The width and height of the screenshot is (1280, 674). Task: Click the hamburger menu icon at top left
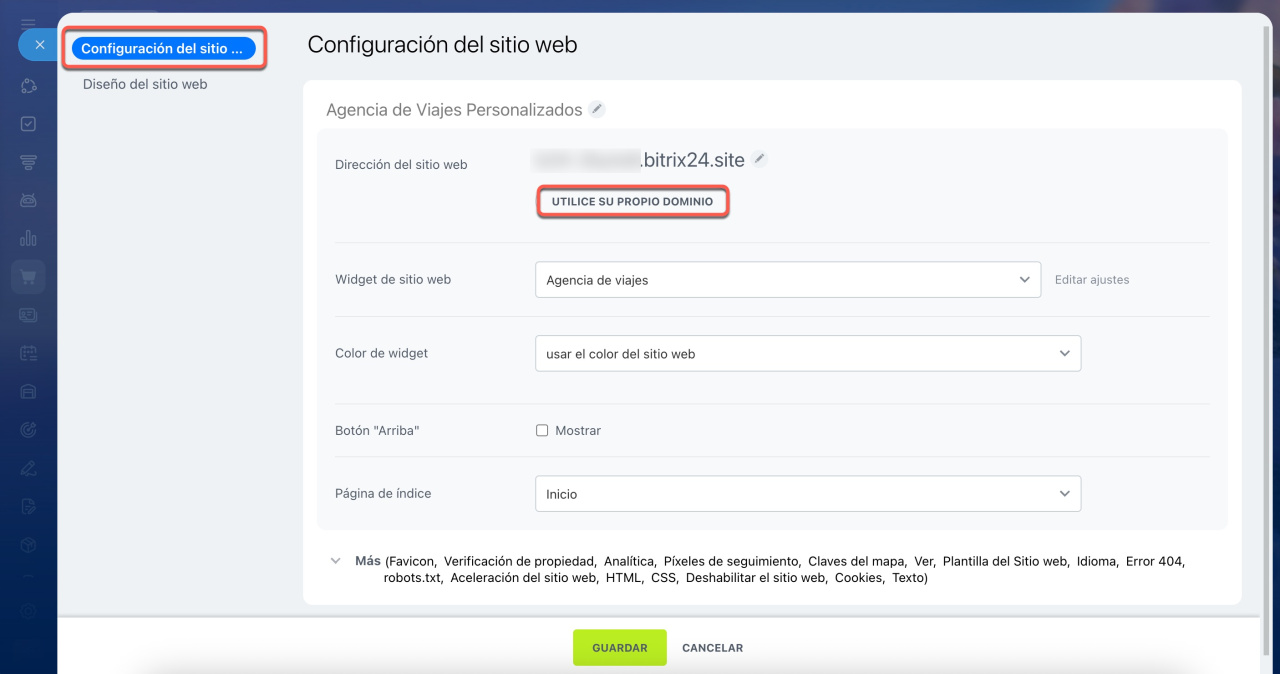28,22
